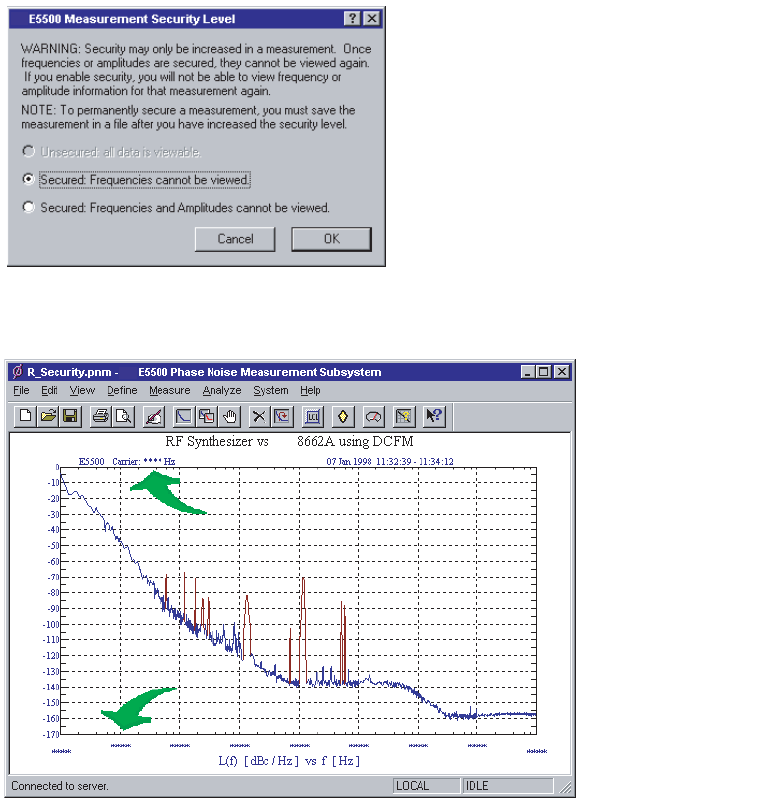Screen dimensions: 777x800
Task: Click the LOCAL status bar indicator
Action: pos(426,786)
